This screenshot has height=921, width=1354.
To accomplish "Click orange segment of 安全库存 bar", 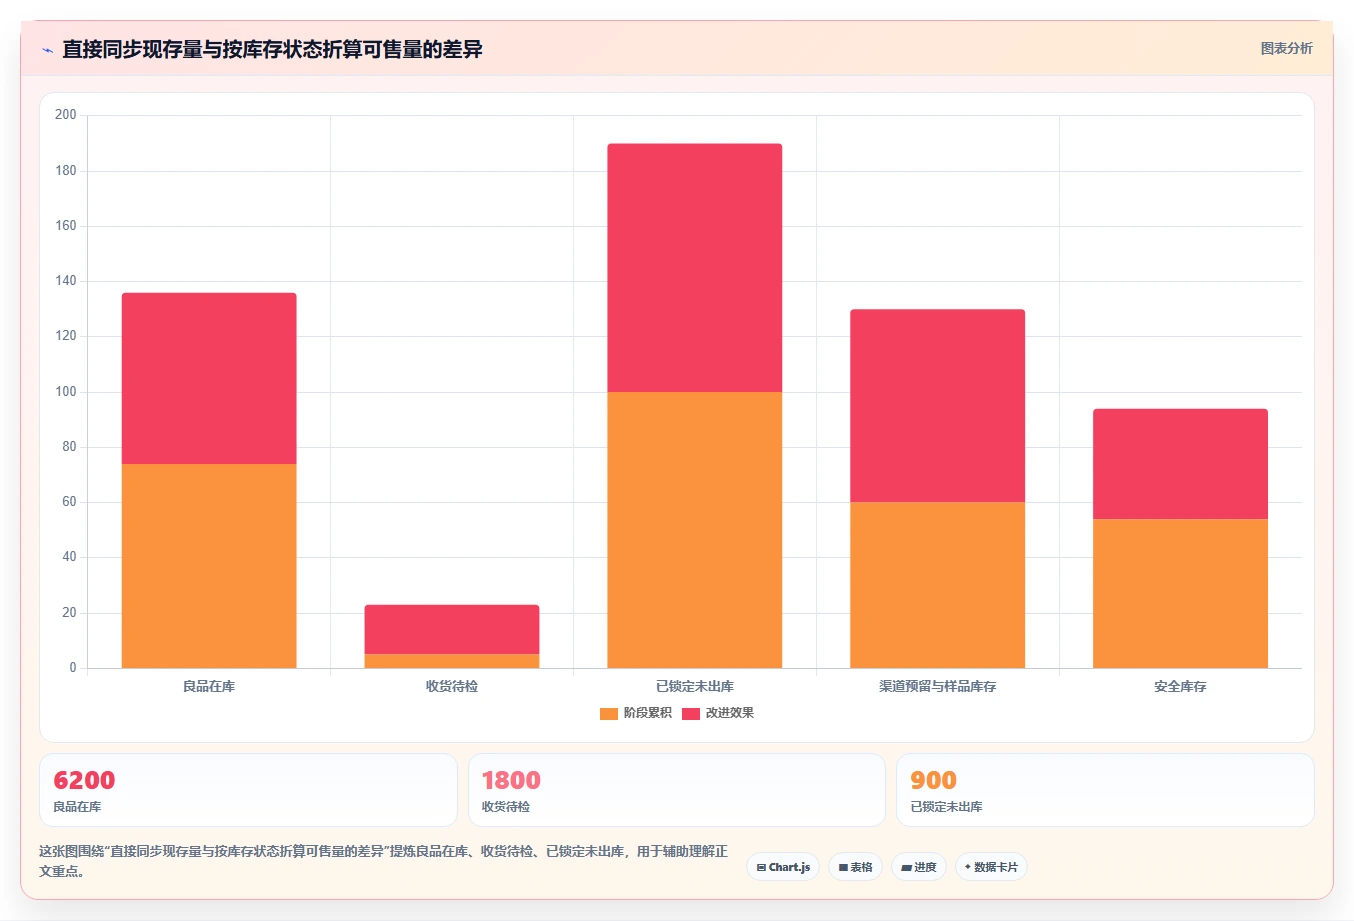I will [1181, 593].
